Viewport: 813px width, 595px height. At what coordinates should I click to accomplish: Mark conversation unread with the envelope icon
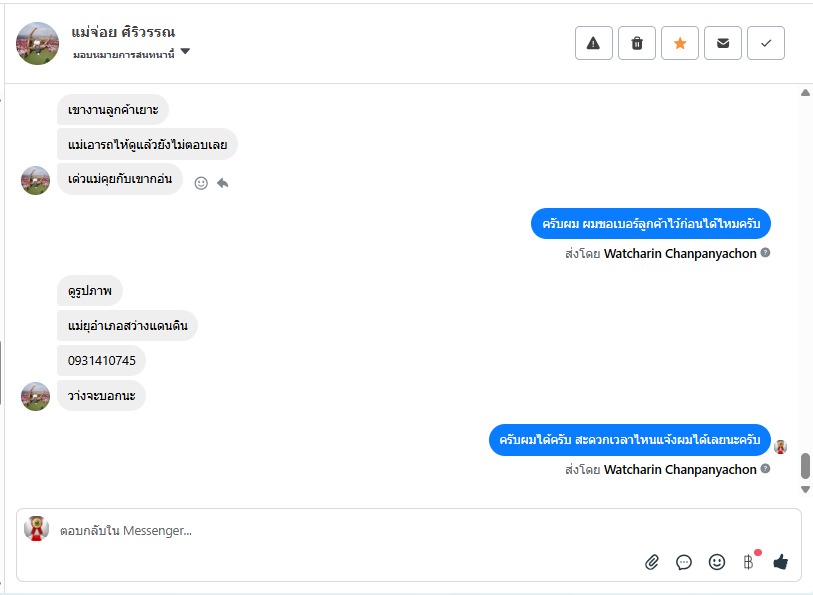click(723, 43)
